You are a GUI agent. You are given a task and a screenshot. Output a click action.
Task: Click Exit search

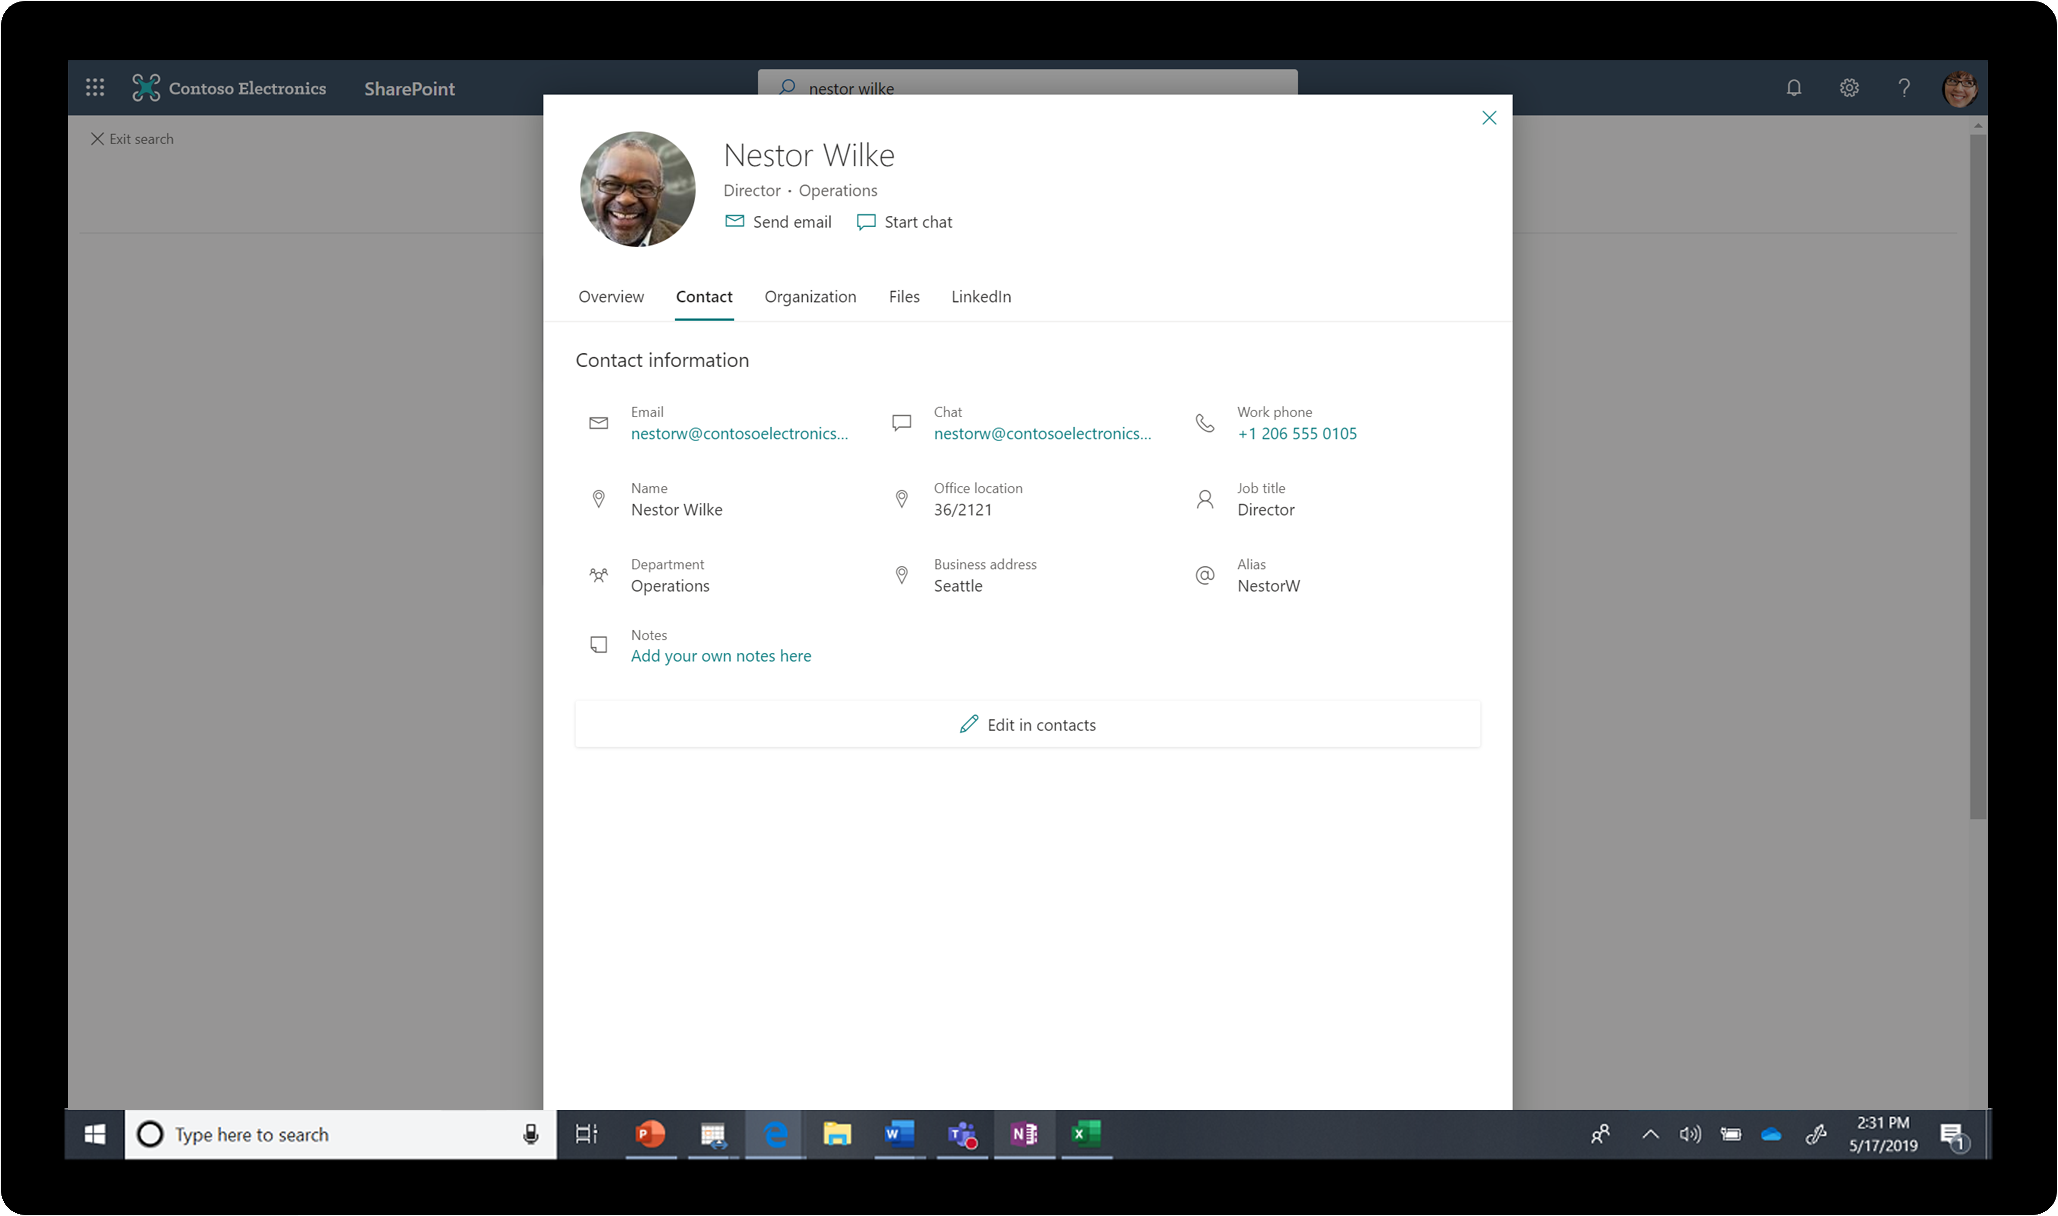[x=132, y=139]
